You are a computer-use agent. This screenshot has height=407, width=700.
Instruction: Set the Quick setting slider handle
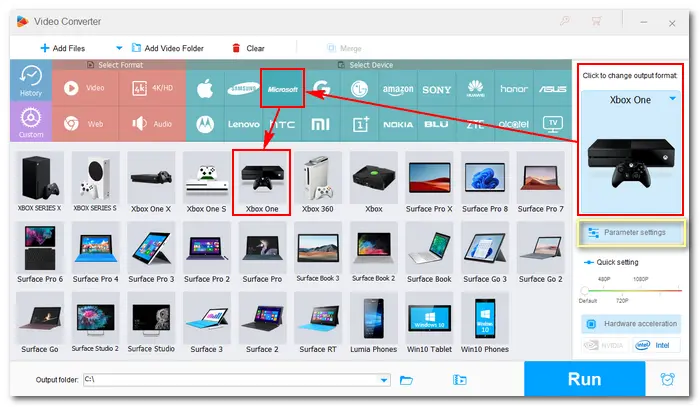click(x=584, y=291)
